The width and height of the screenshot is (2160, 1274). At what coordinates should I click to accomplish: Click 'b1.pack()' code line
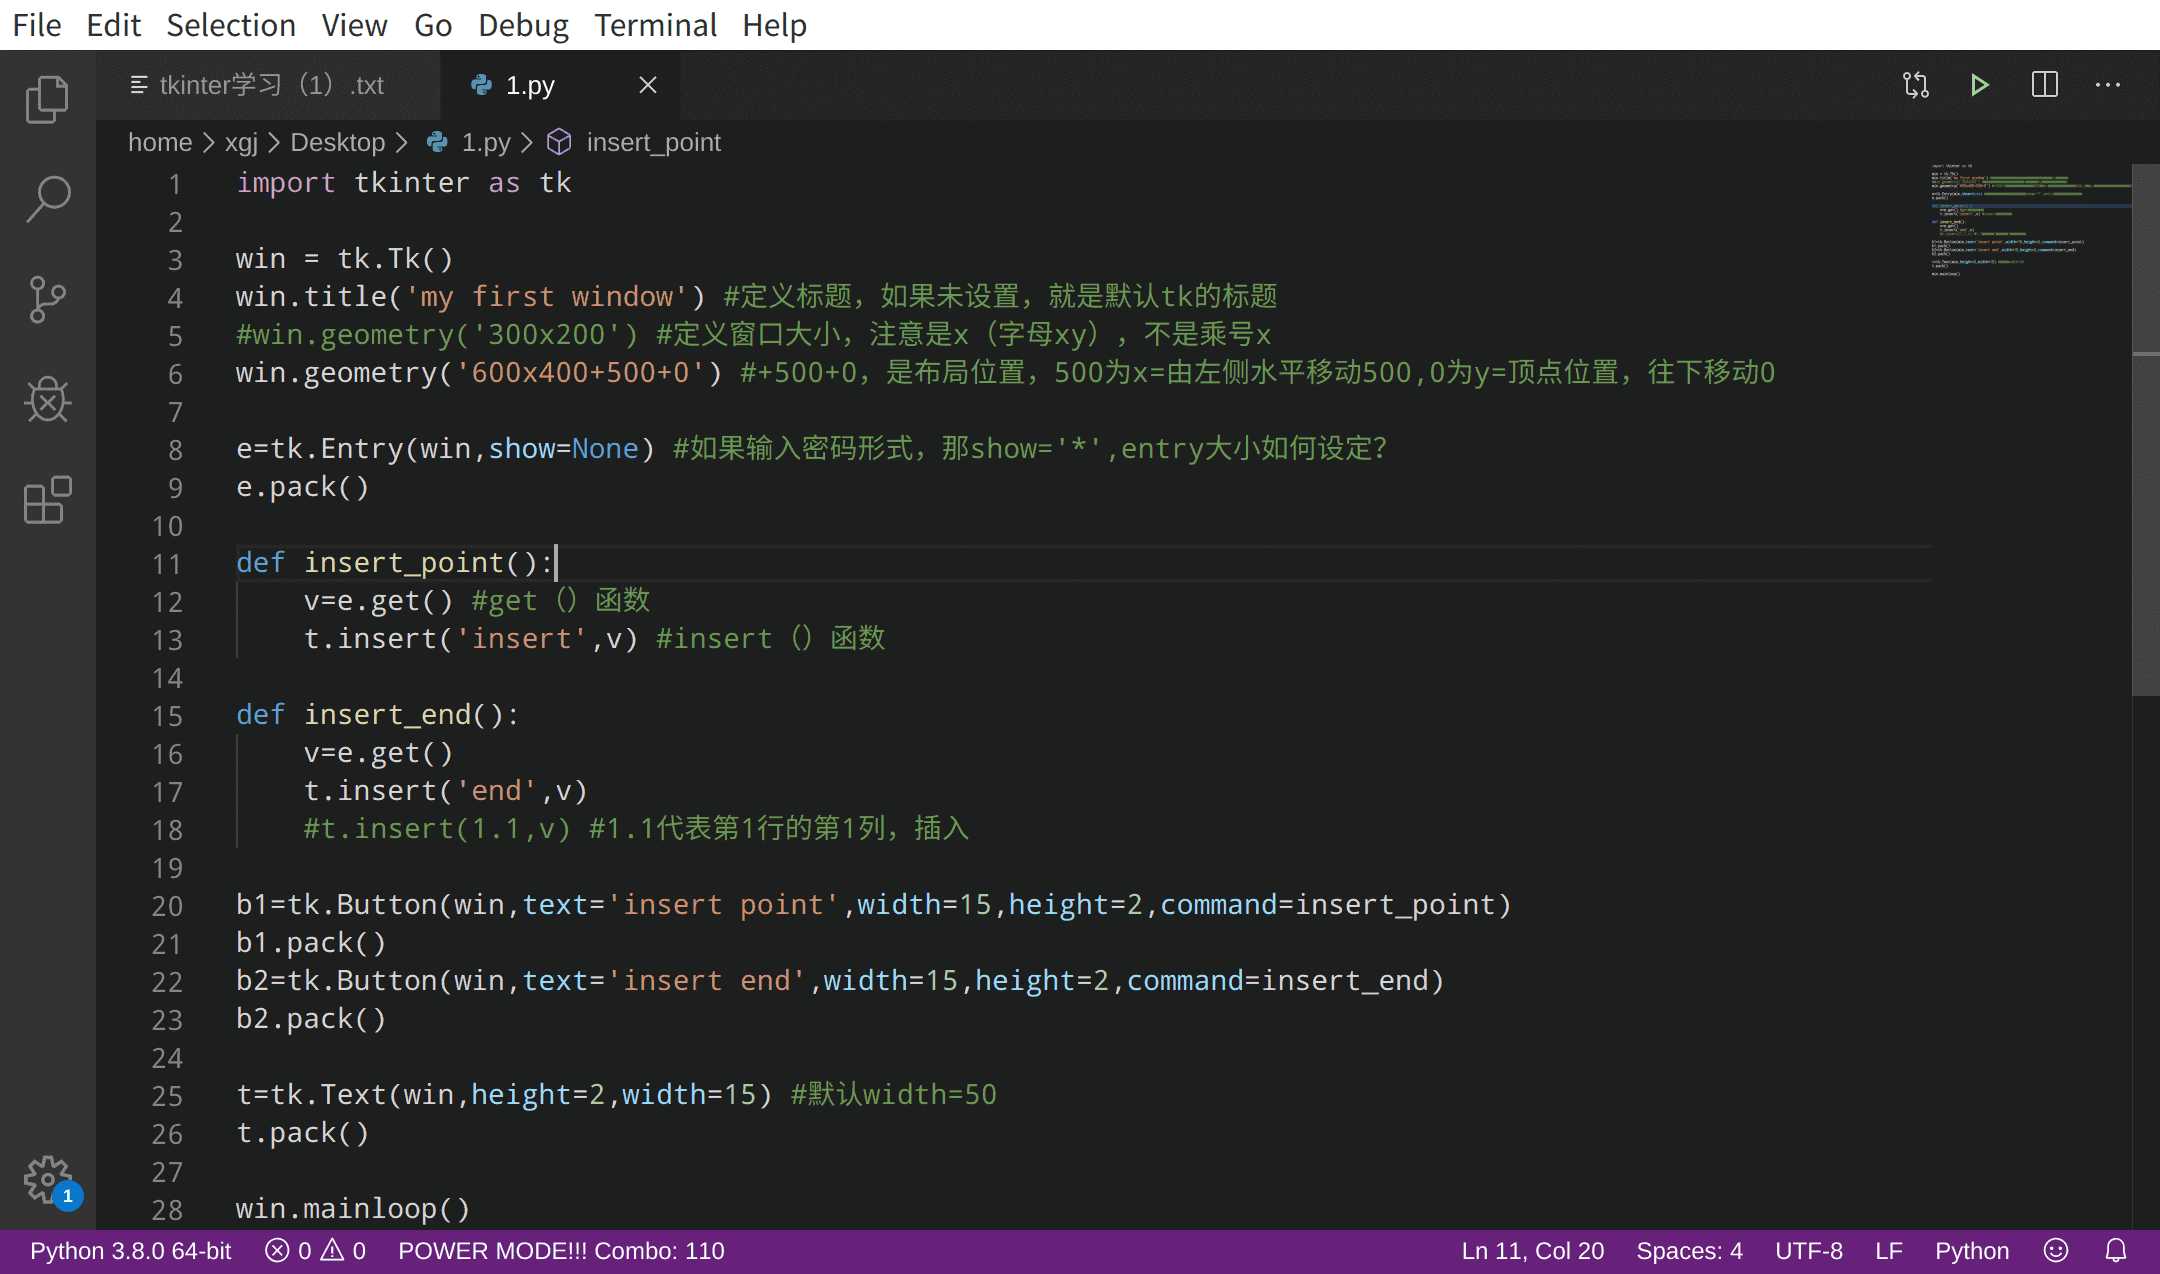[x=311, y=943]
